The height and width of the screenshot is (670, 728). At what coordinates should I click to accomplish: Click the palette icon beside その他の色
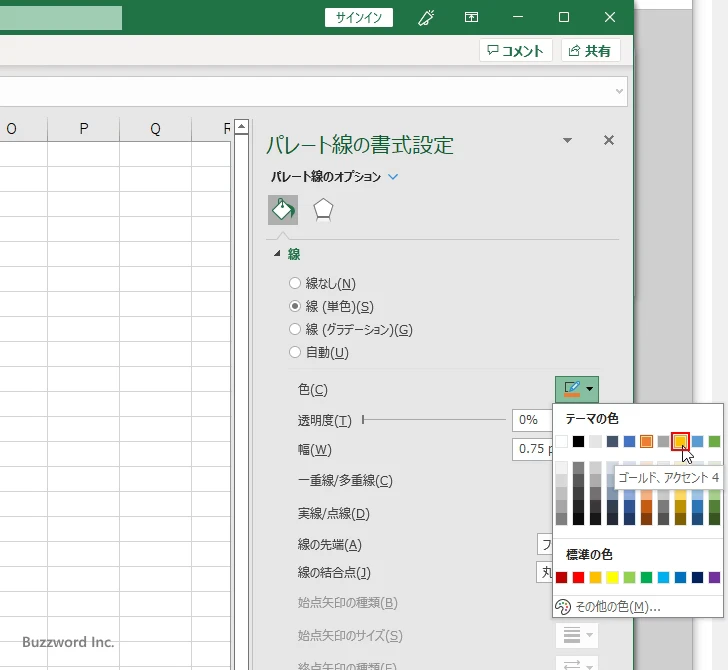[x=563, y=606]
